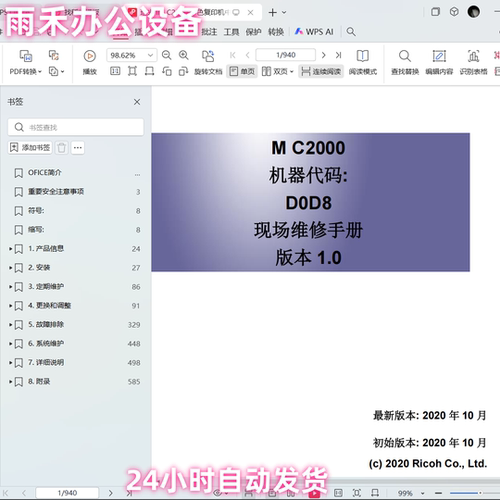Click the user avatar at top right
500x500 pixels.
pos(473,12)
